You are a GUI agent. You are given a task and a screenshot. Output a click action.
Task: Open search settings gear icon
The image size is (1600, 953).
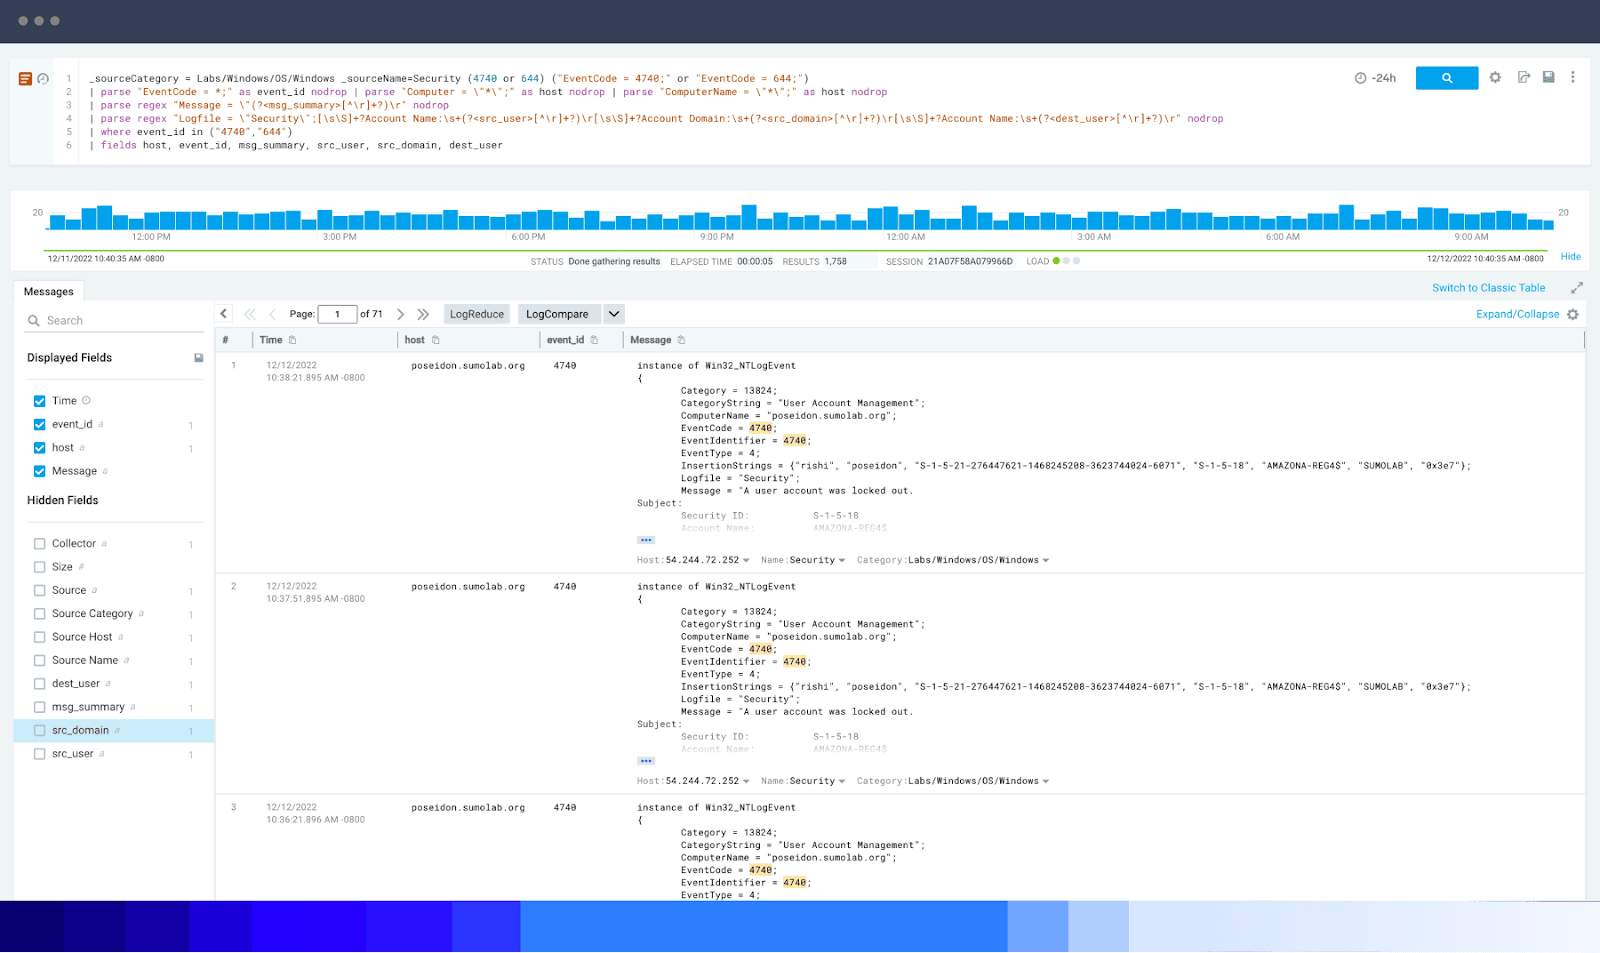tap(1495, 77)
